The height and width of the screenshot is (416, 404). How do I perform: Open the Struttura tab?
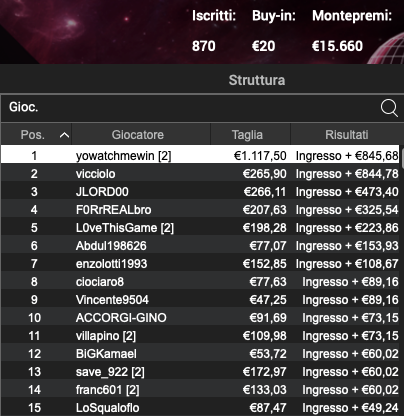(257, 80)
